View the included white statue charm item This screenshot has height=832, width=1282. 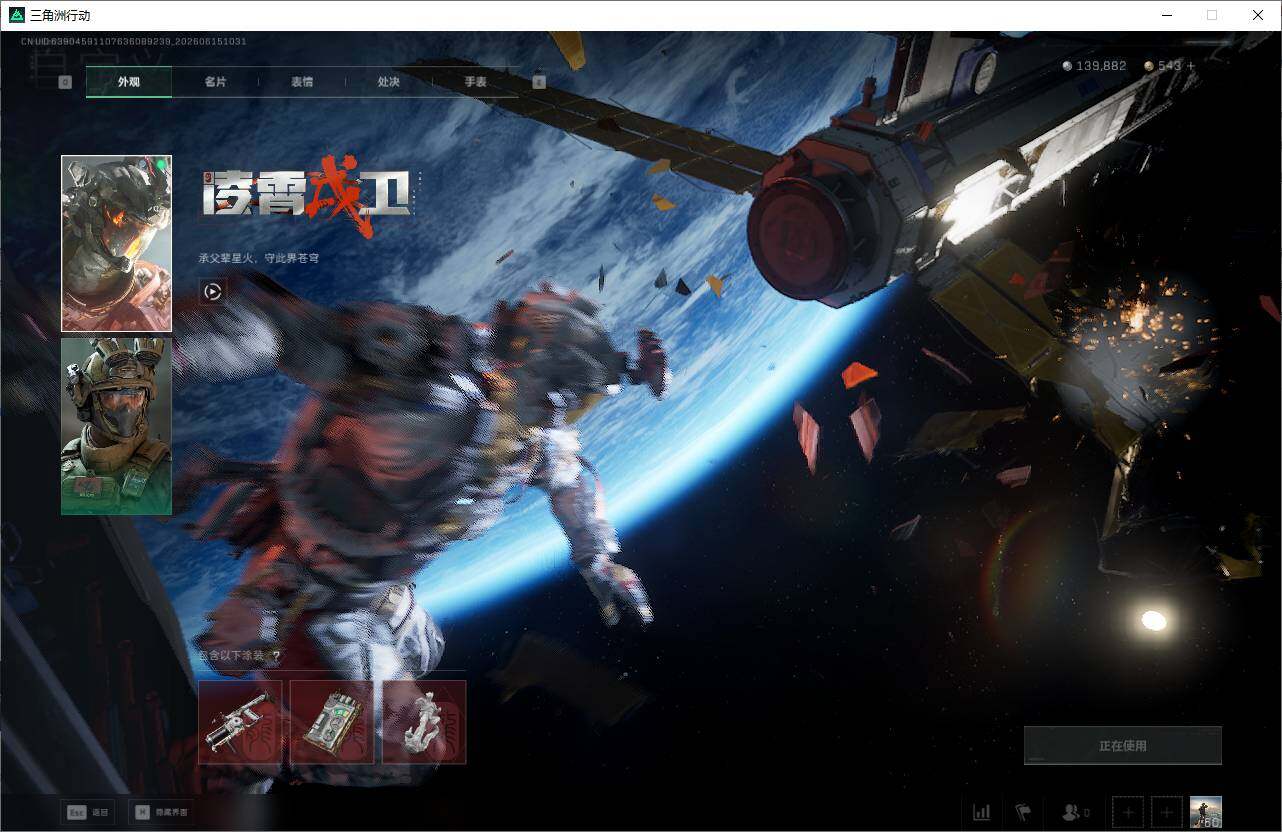424,722
